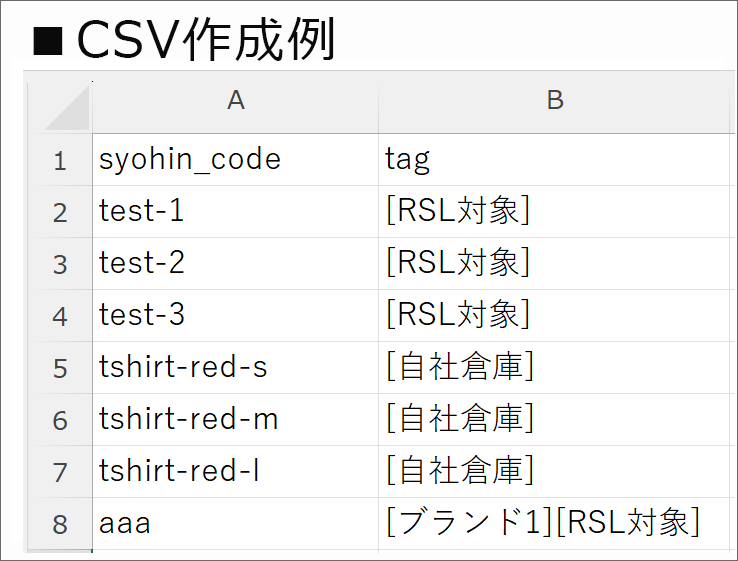Image resolution: width=738 pixels, height=561 pixels.
Task: Click cell tshirt-red-s
Action: click(235, 368)
